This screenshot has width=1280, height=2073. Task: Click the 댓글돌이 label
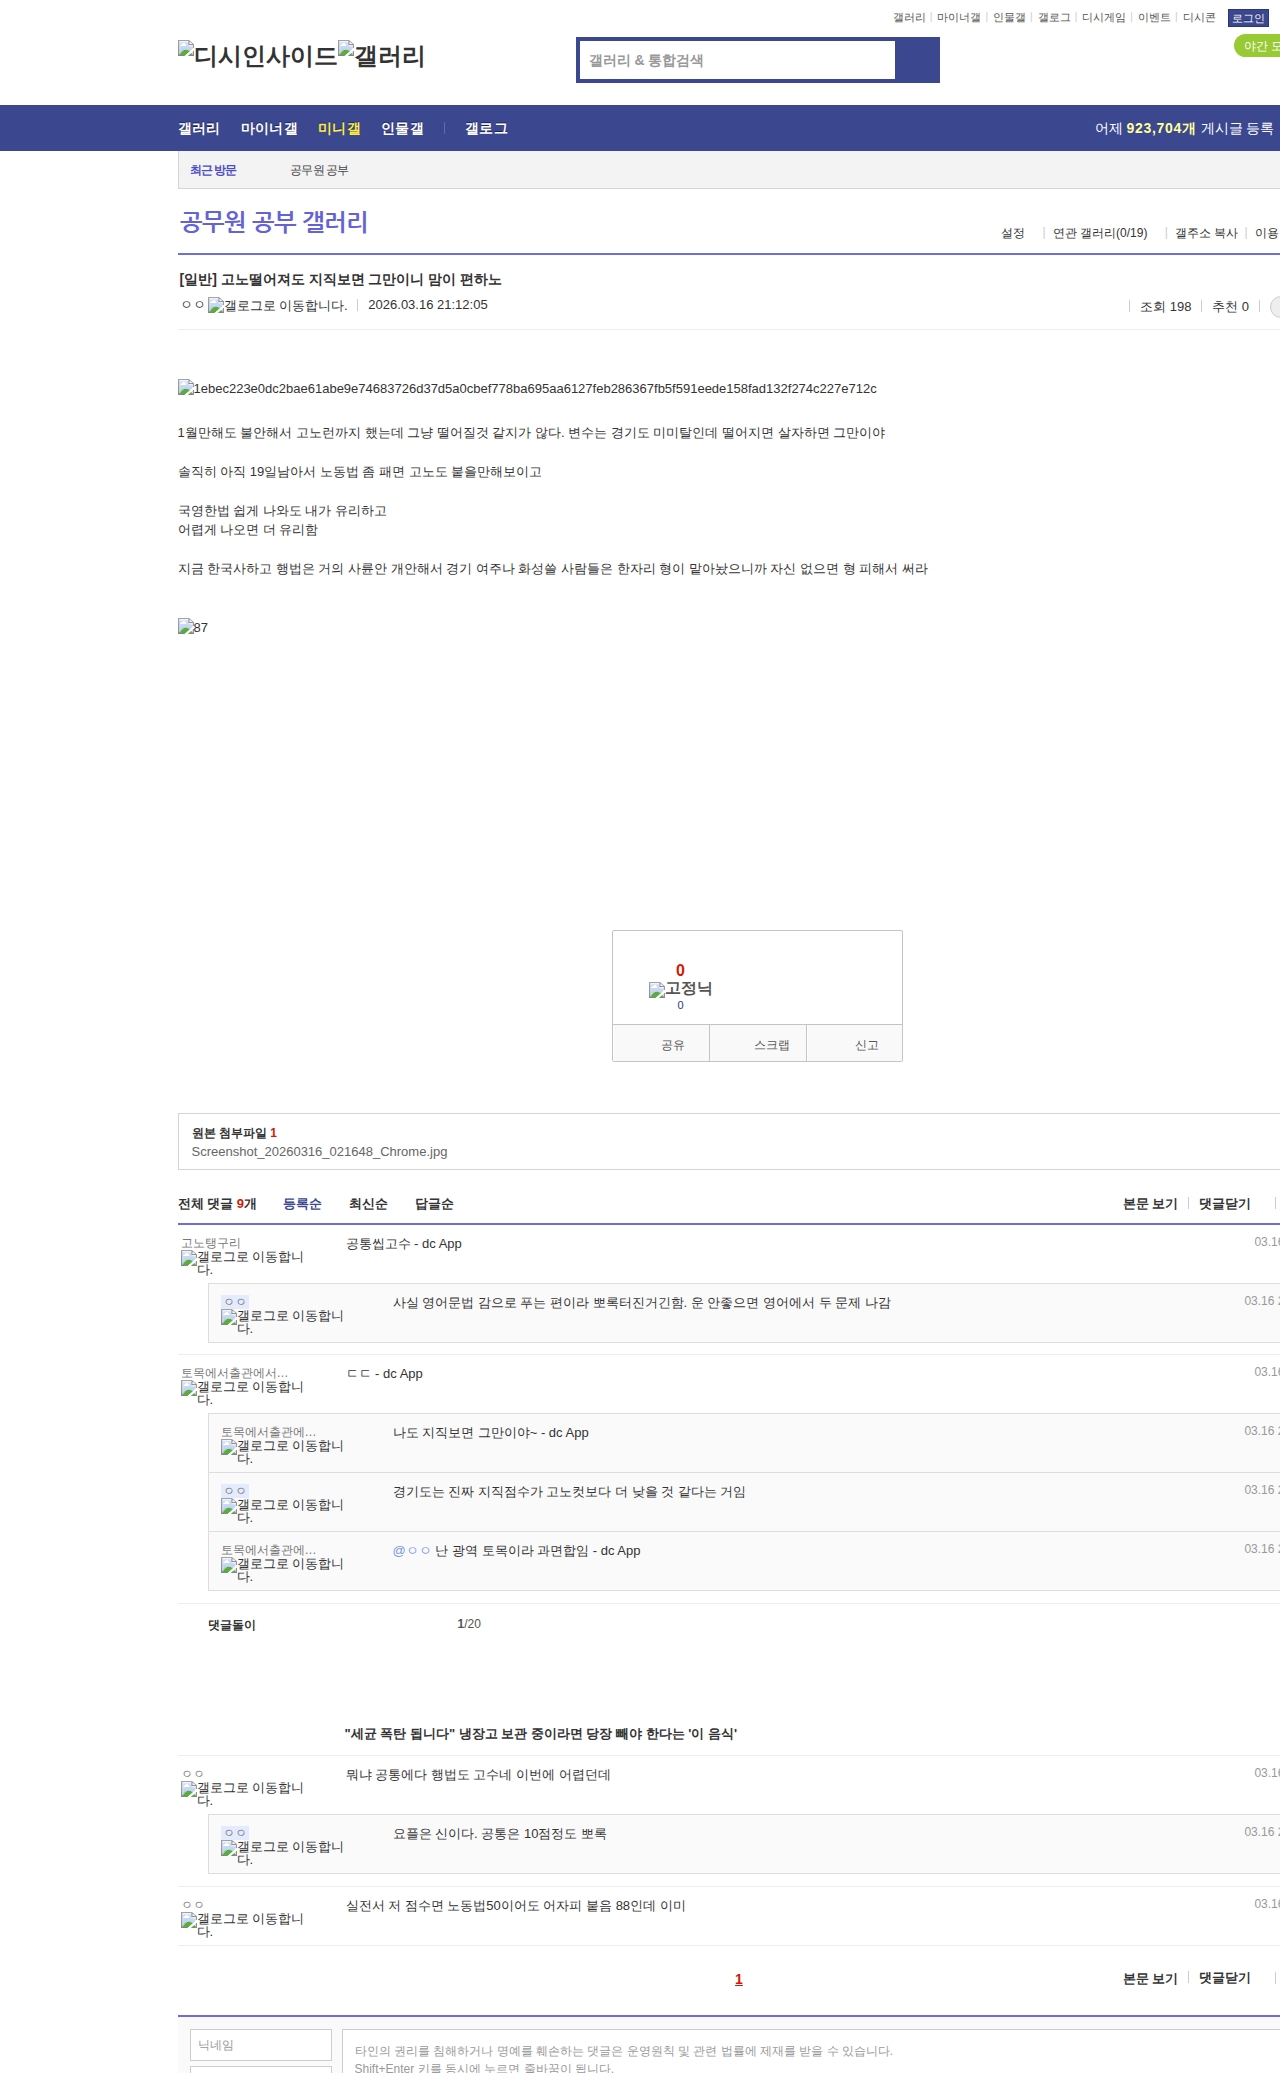coord(232,1625)
